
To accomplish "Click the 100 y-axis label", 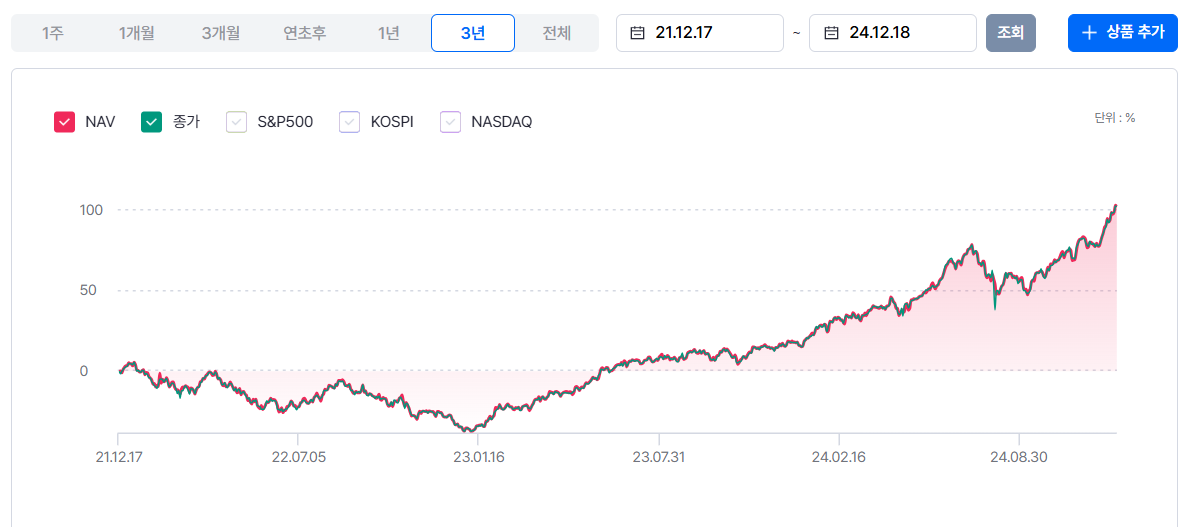I will tap(91, 209).
